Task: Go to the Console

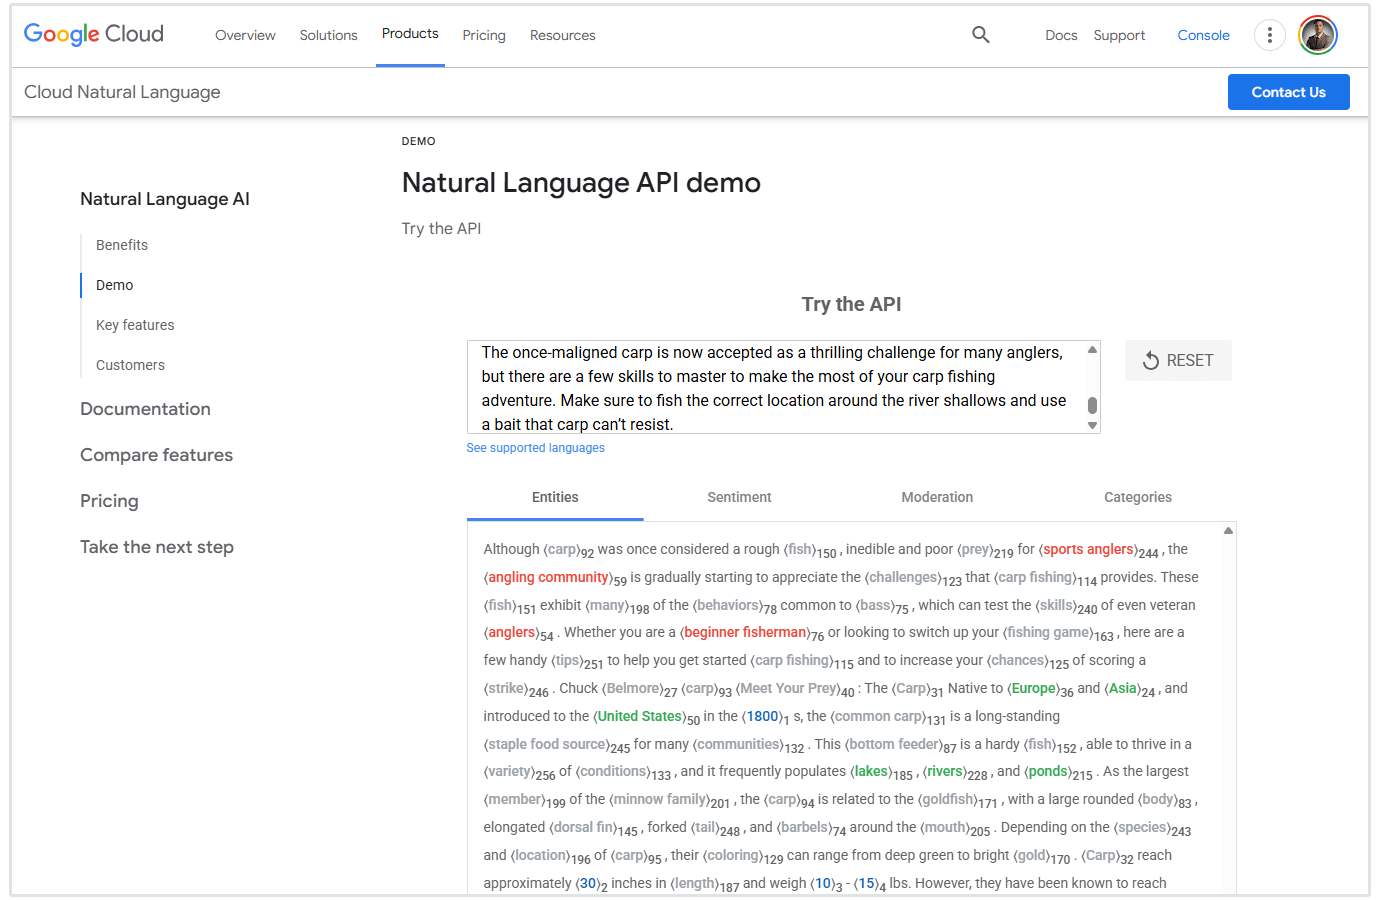Action: tap(1203, 34)
